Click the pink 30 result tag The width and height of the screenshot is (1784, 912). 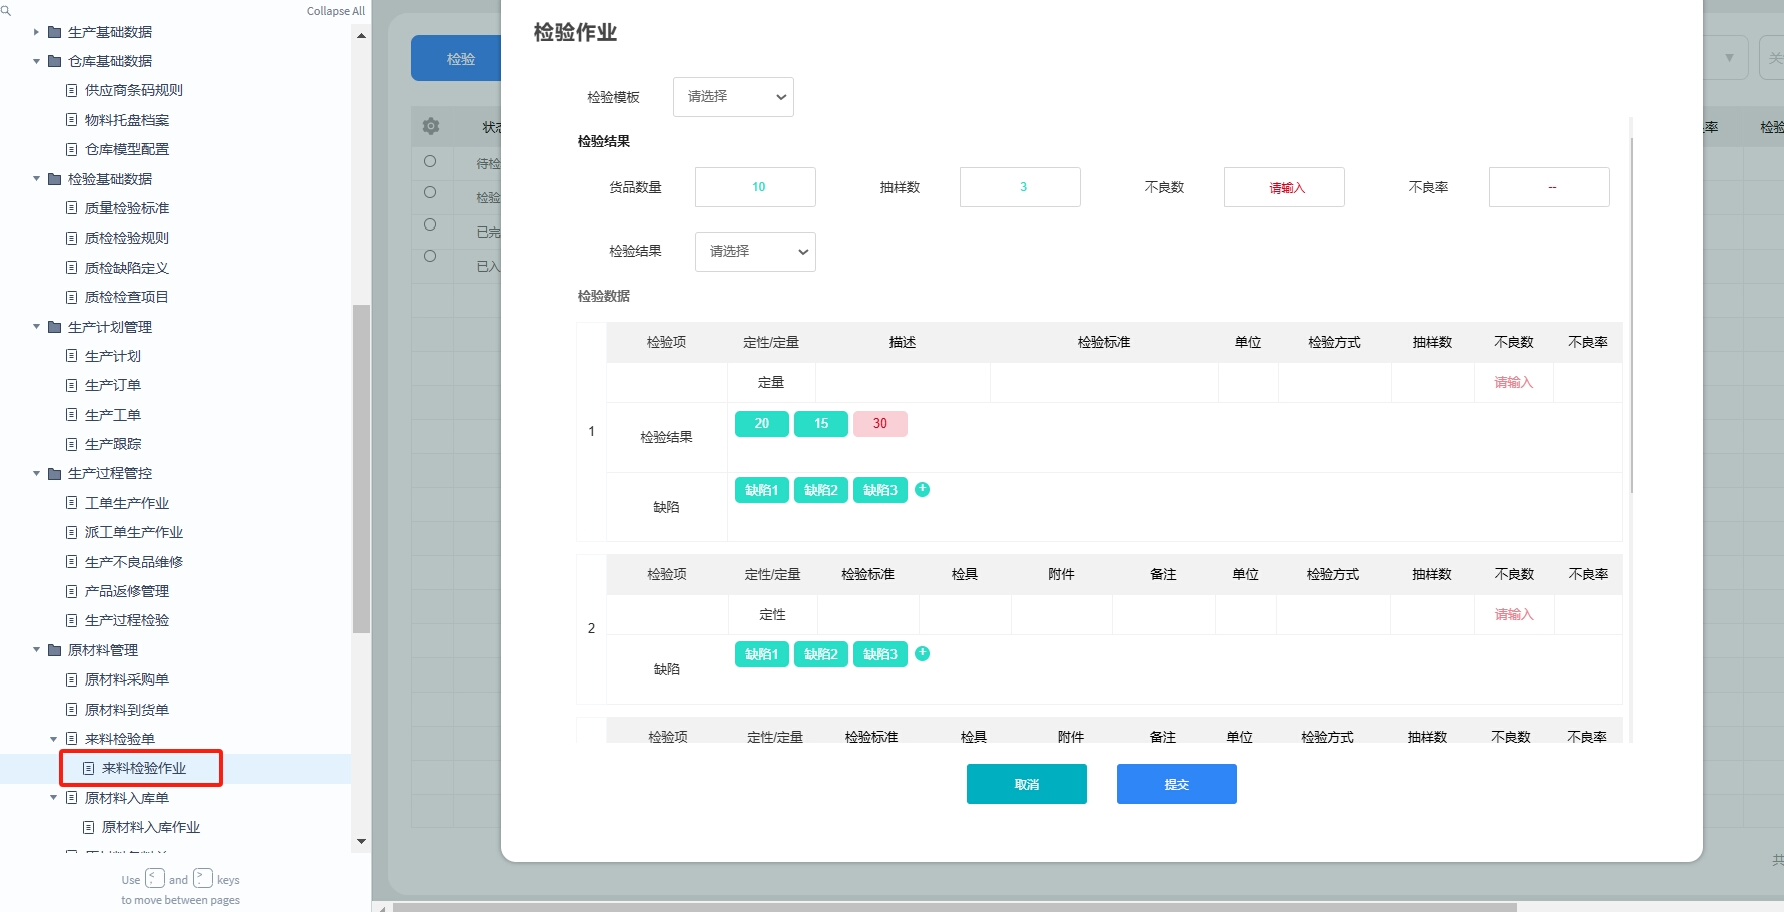(x=880, y=424)
